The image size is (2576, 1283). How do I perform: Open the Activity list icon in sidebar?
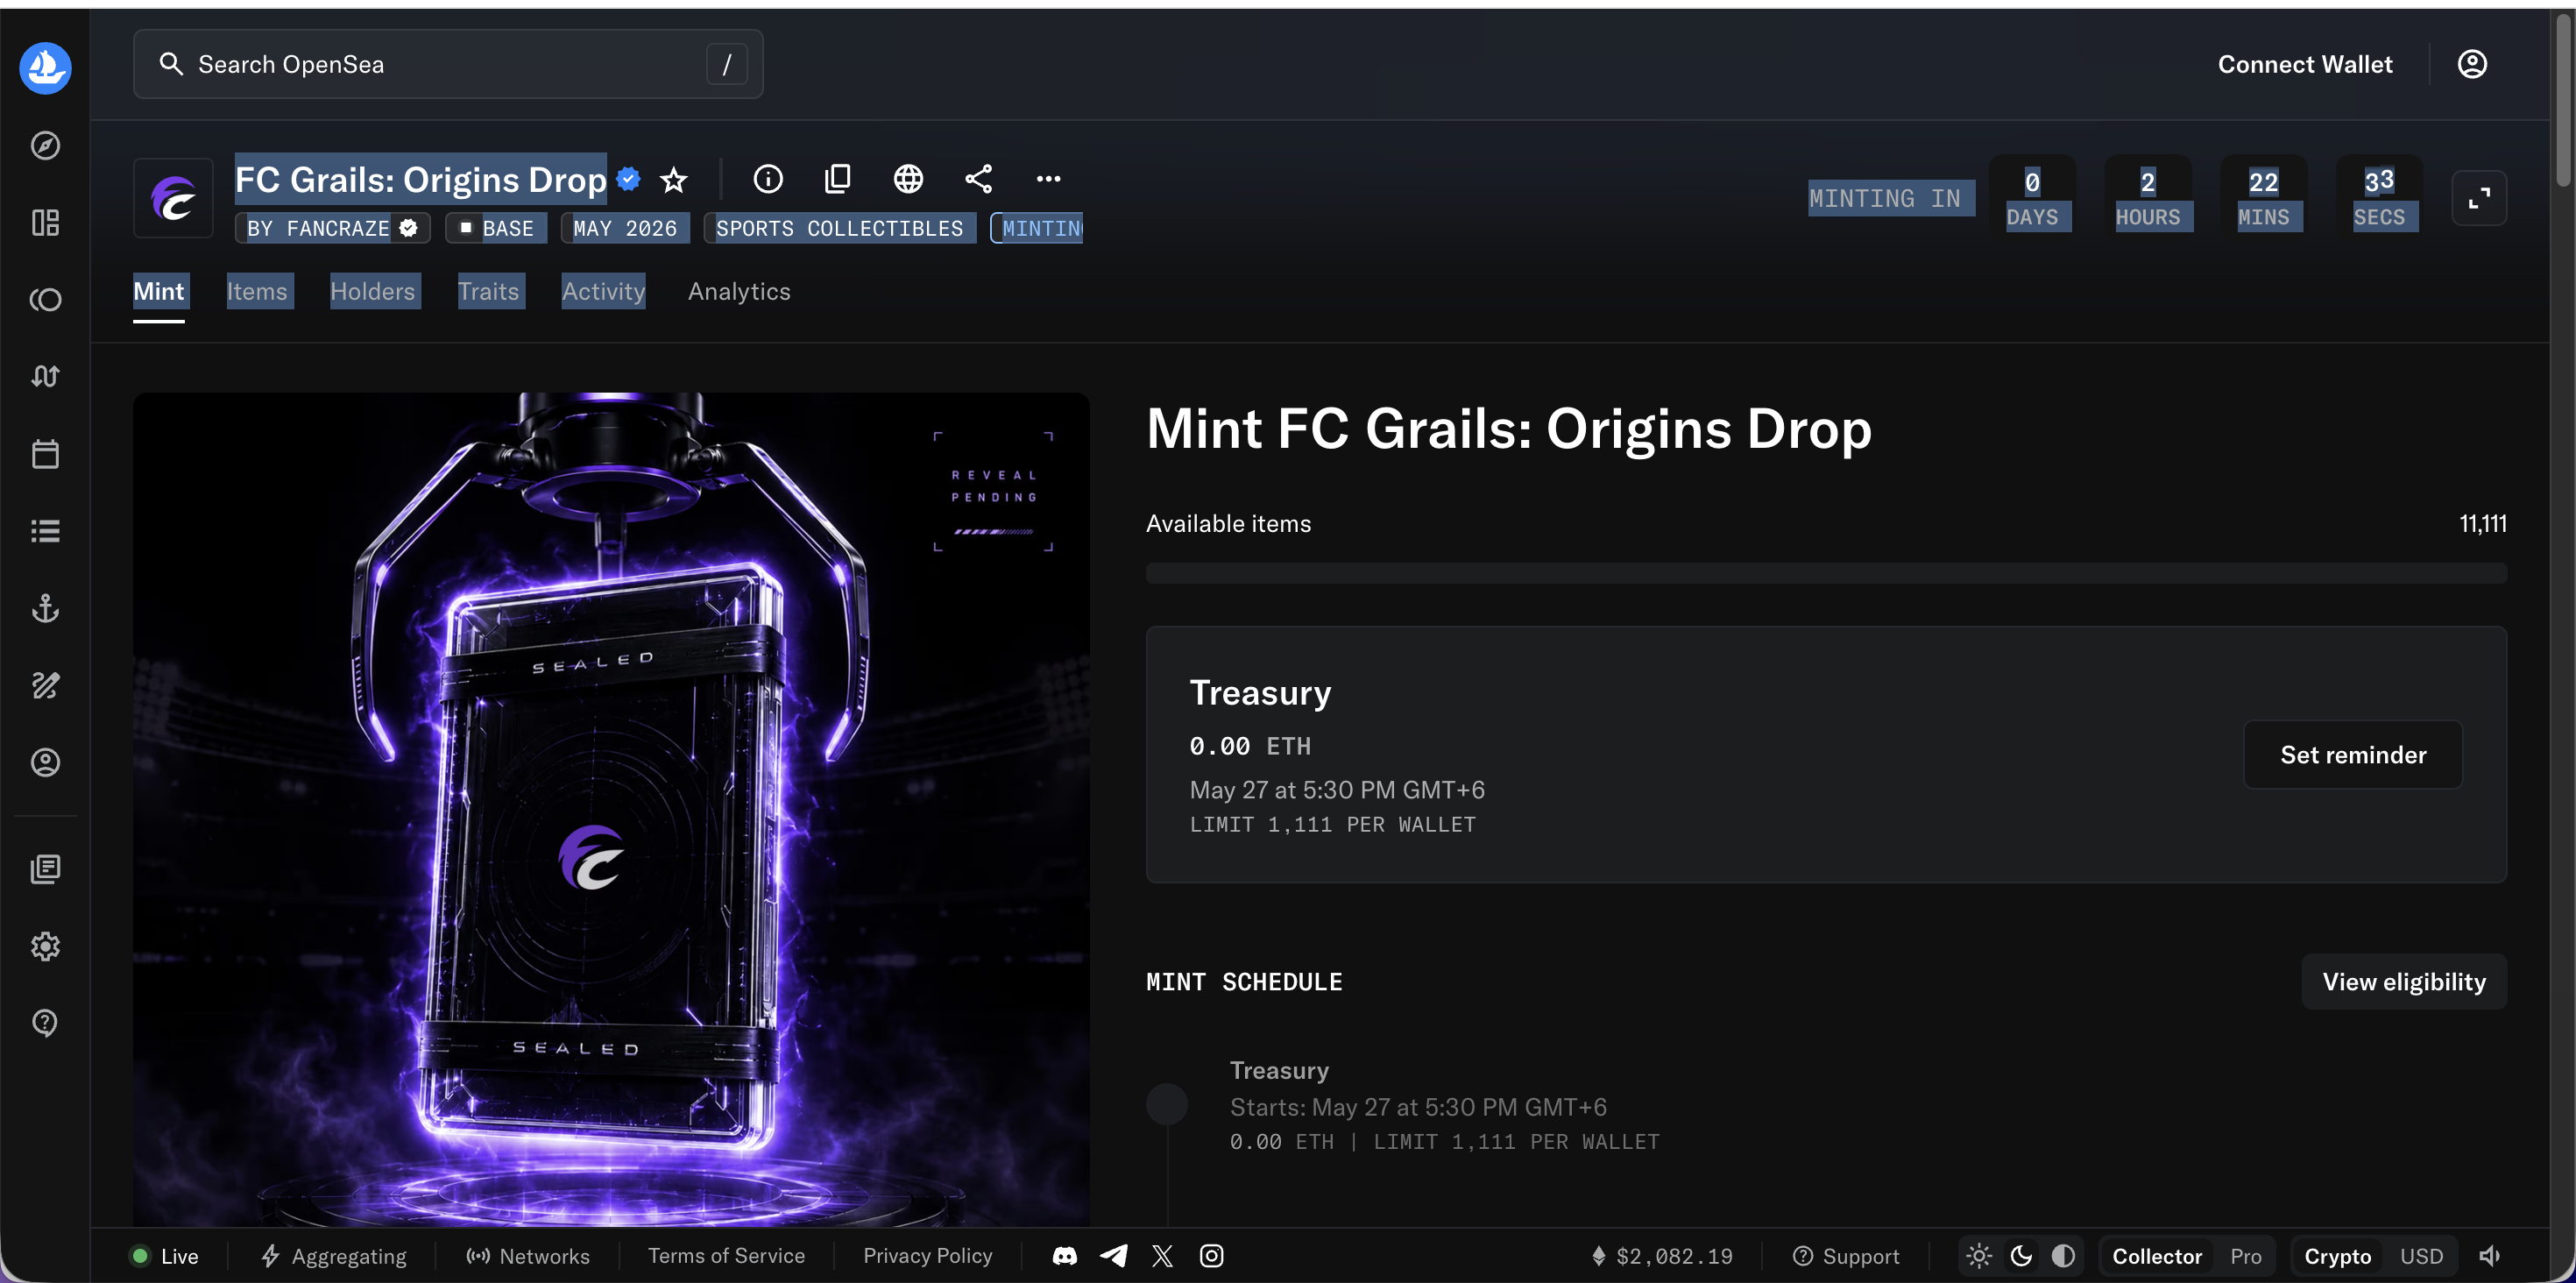[x=45, y=531]
